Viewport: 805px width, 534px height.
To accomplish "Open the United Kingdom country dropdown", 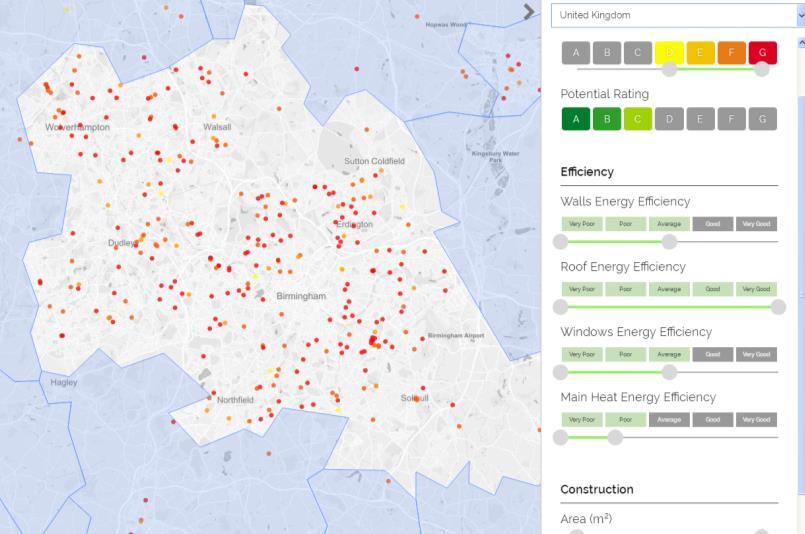I will pyautogui.click(x=678, y=15).
